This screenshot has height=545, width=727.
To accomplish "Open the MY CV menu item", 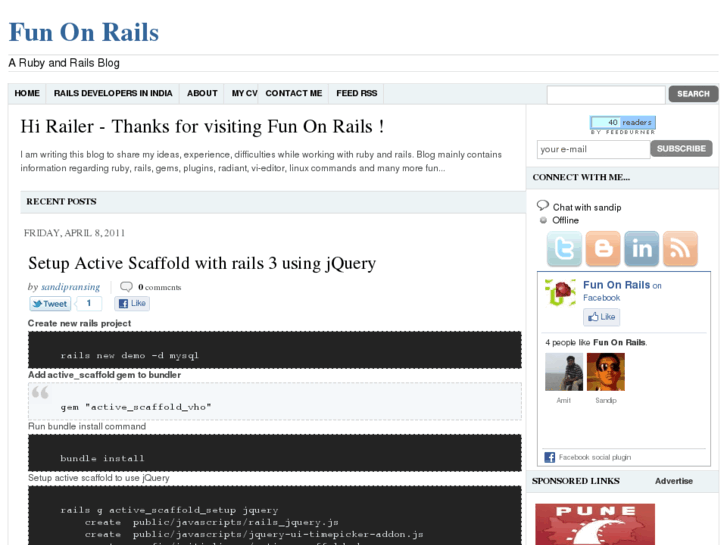I will pos(244,93).
